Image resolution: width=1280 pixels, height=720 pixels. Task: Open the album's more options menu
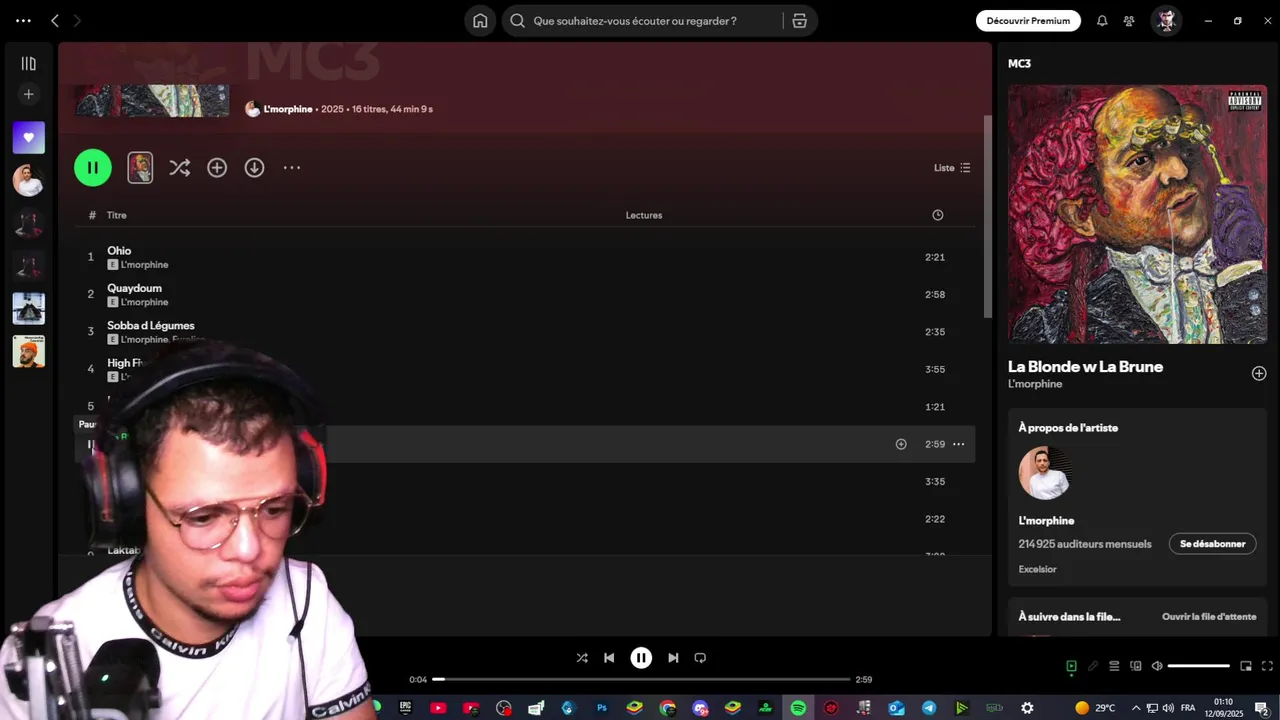click(x=292, y=168)
